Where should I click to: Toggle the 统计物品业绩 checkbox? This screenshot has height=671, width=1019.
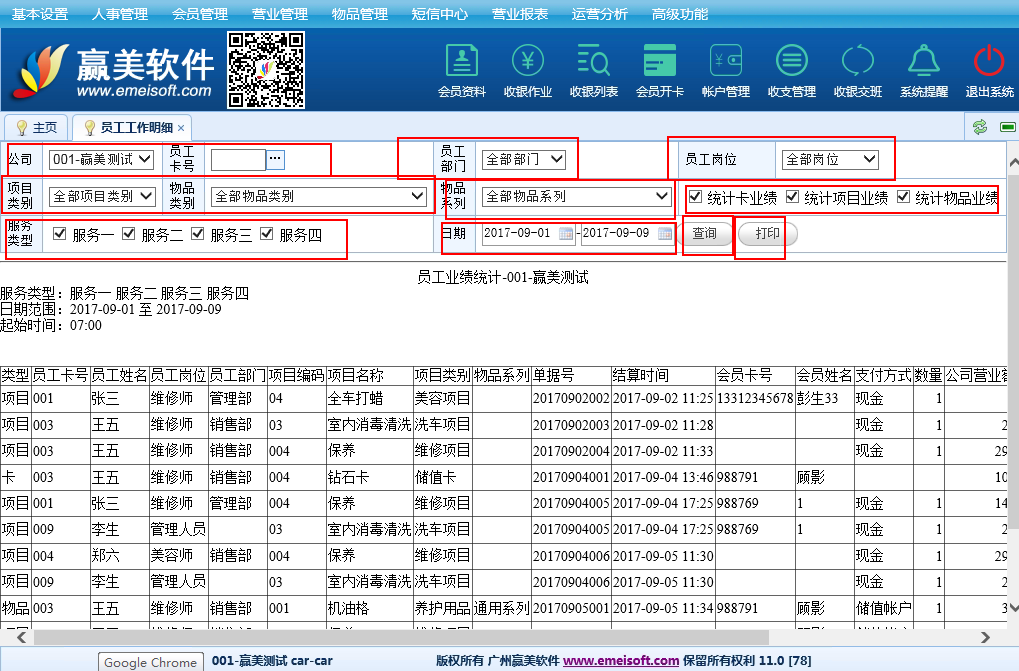904,197
